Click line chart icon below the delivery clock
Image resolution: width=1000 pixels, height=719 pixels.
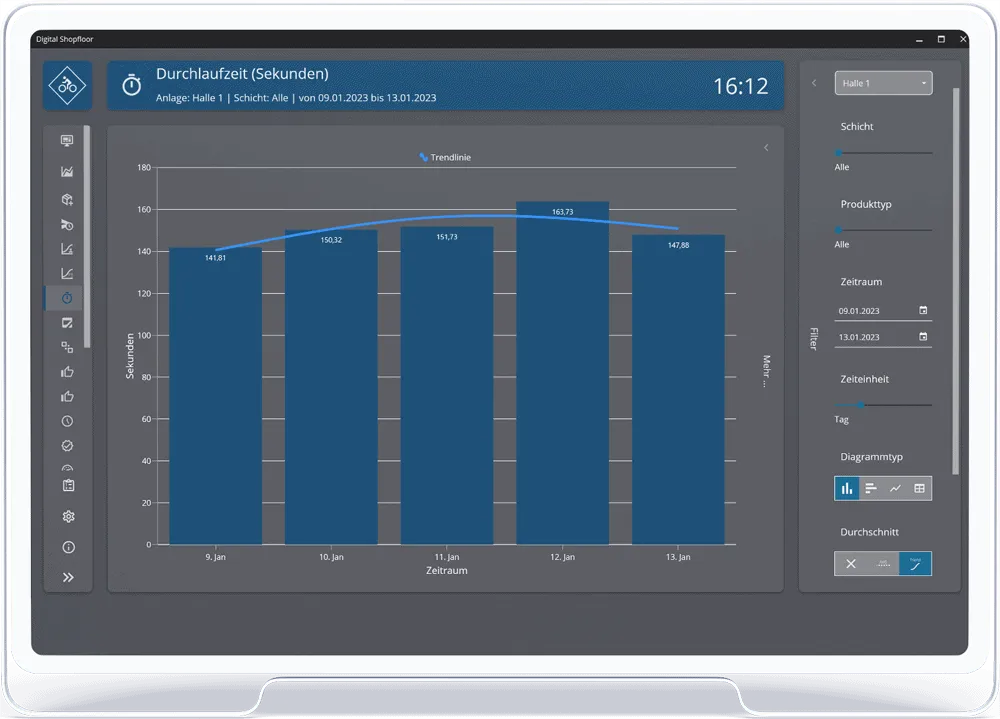coord(67,249)
